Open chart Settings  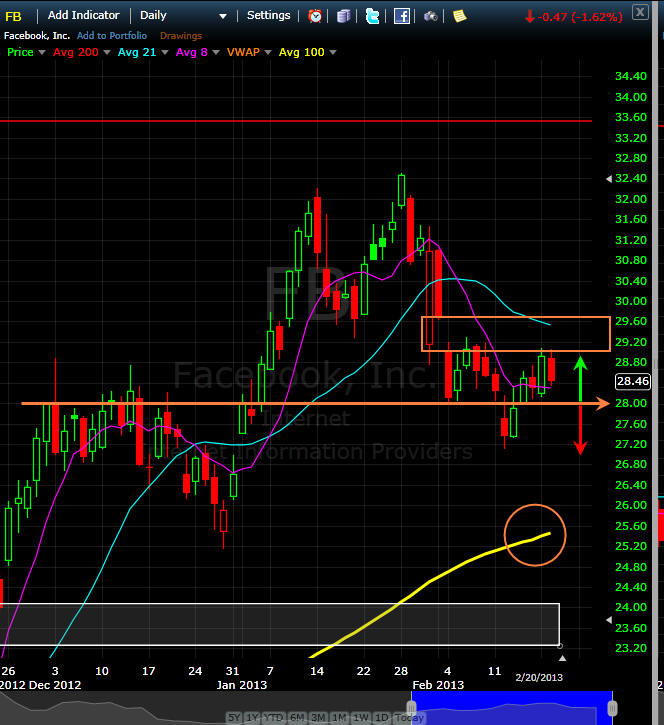(269, 15)
